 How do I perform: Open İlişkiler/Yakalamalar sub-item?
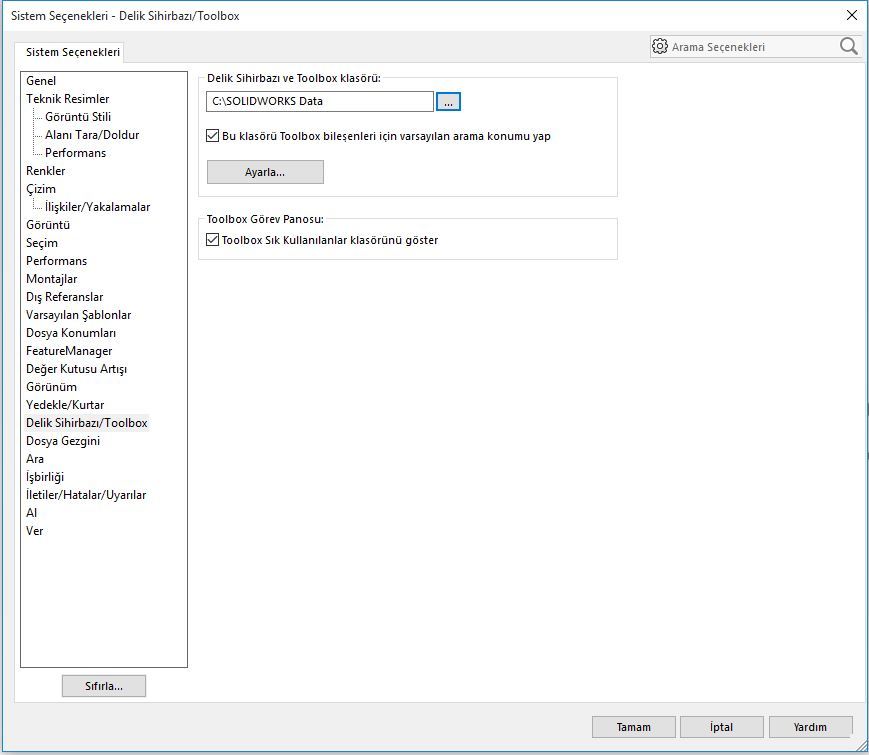(98, 207)
